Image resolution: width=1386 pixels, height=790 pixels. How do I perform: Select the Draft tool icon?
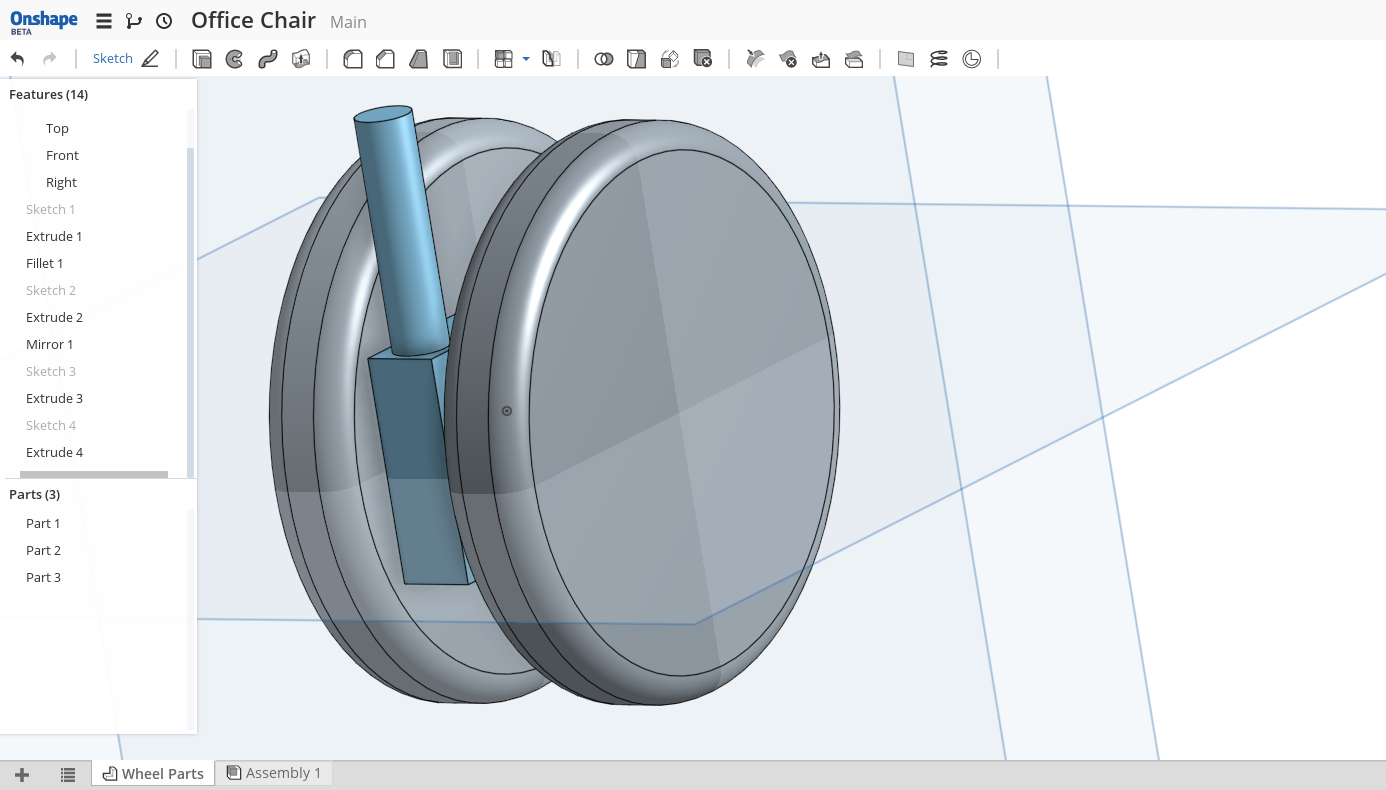click(x=419, y=59)
